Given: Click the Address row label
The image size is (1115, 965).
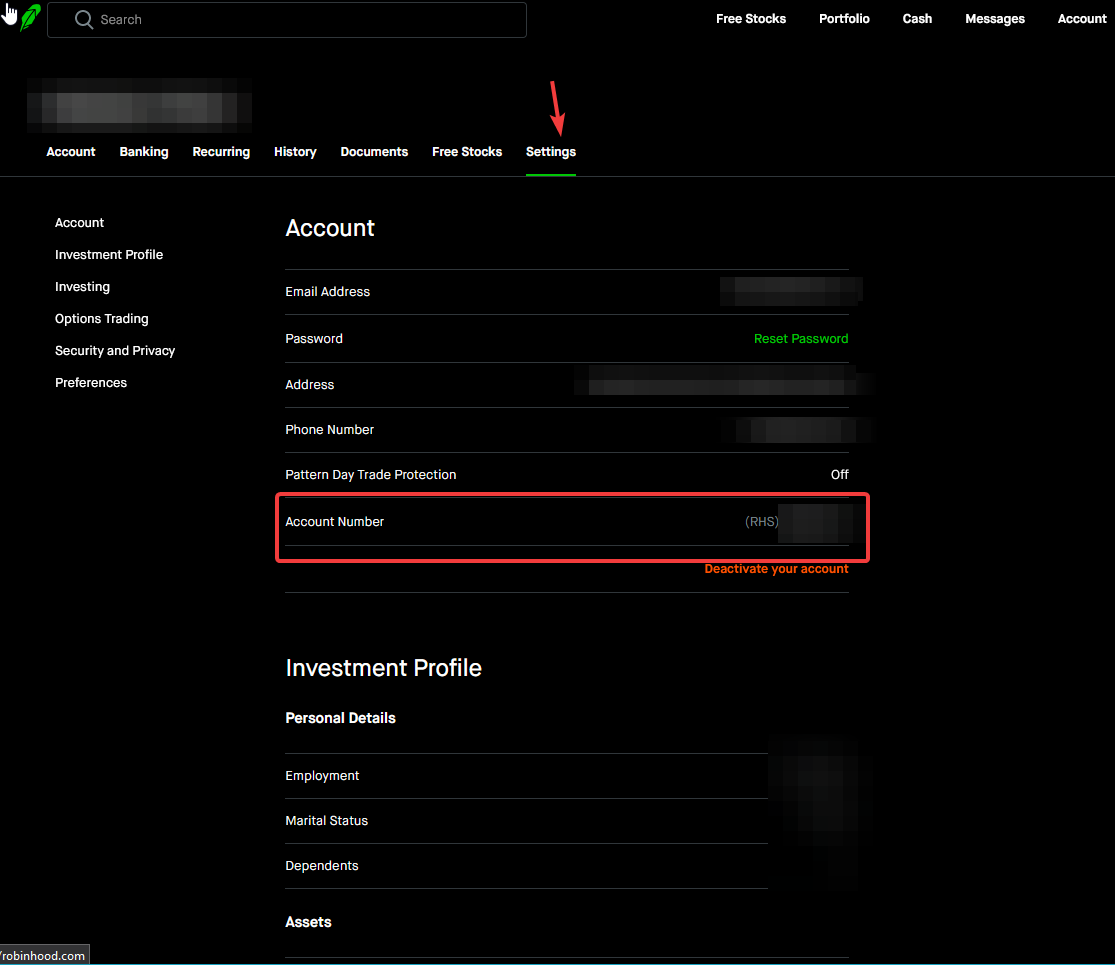Looking at the screenshot, I should 309,385.
